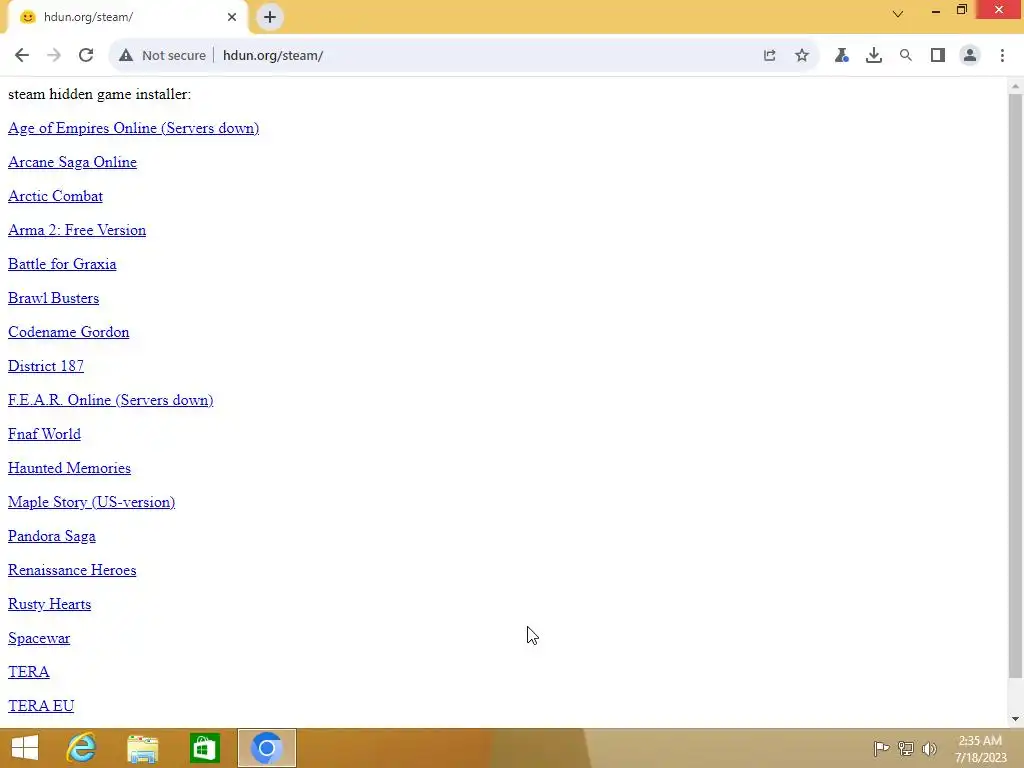Minimize the browser window

(936, 10)
